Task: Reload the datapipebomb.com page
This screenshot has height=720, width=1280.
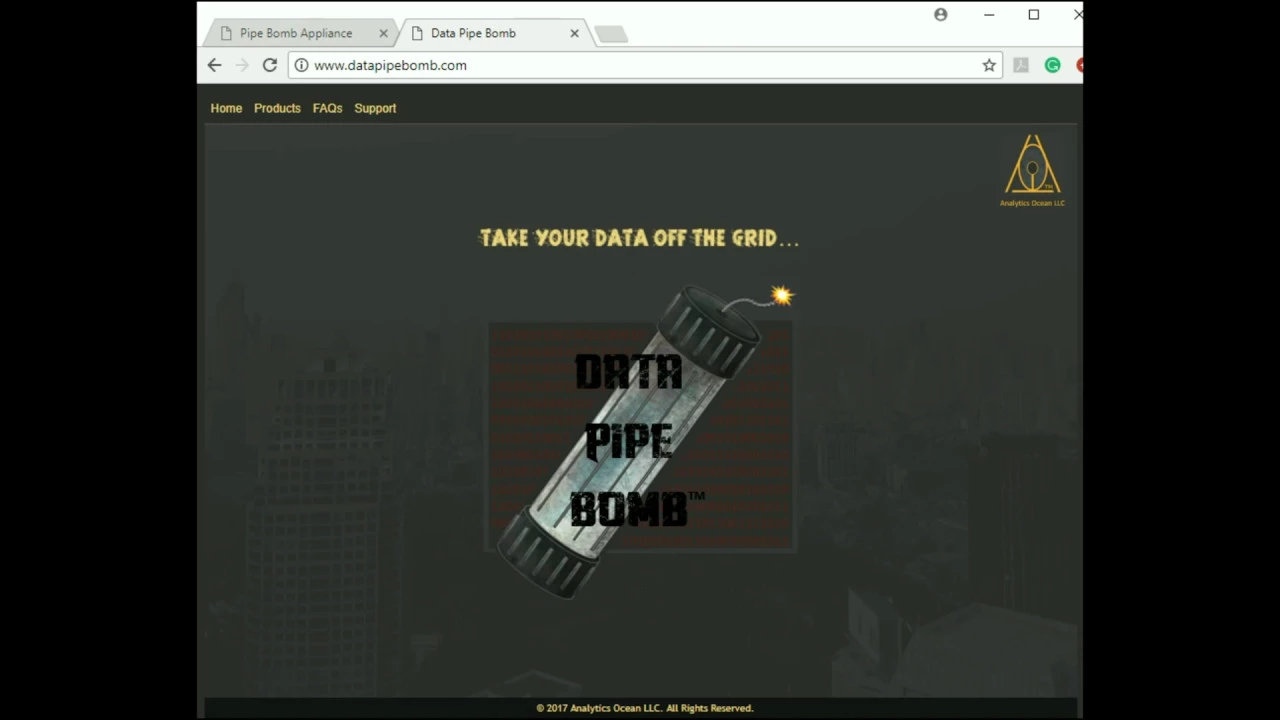Action: coord(270,65)
